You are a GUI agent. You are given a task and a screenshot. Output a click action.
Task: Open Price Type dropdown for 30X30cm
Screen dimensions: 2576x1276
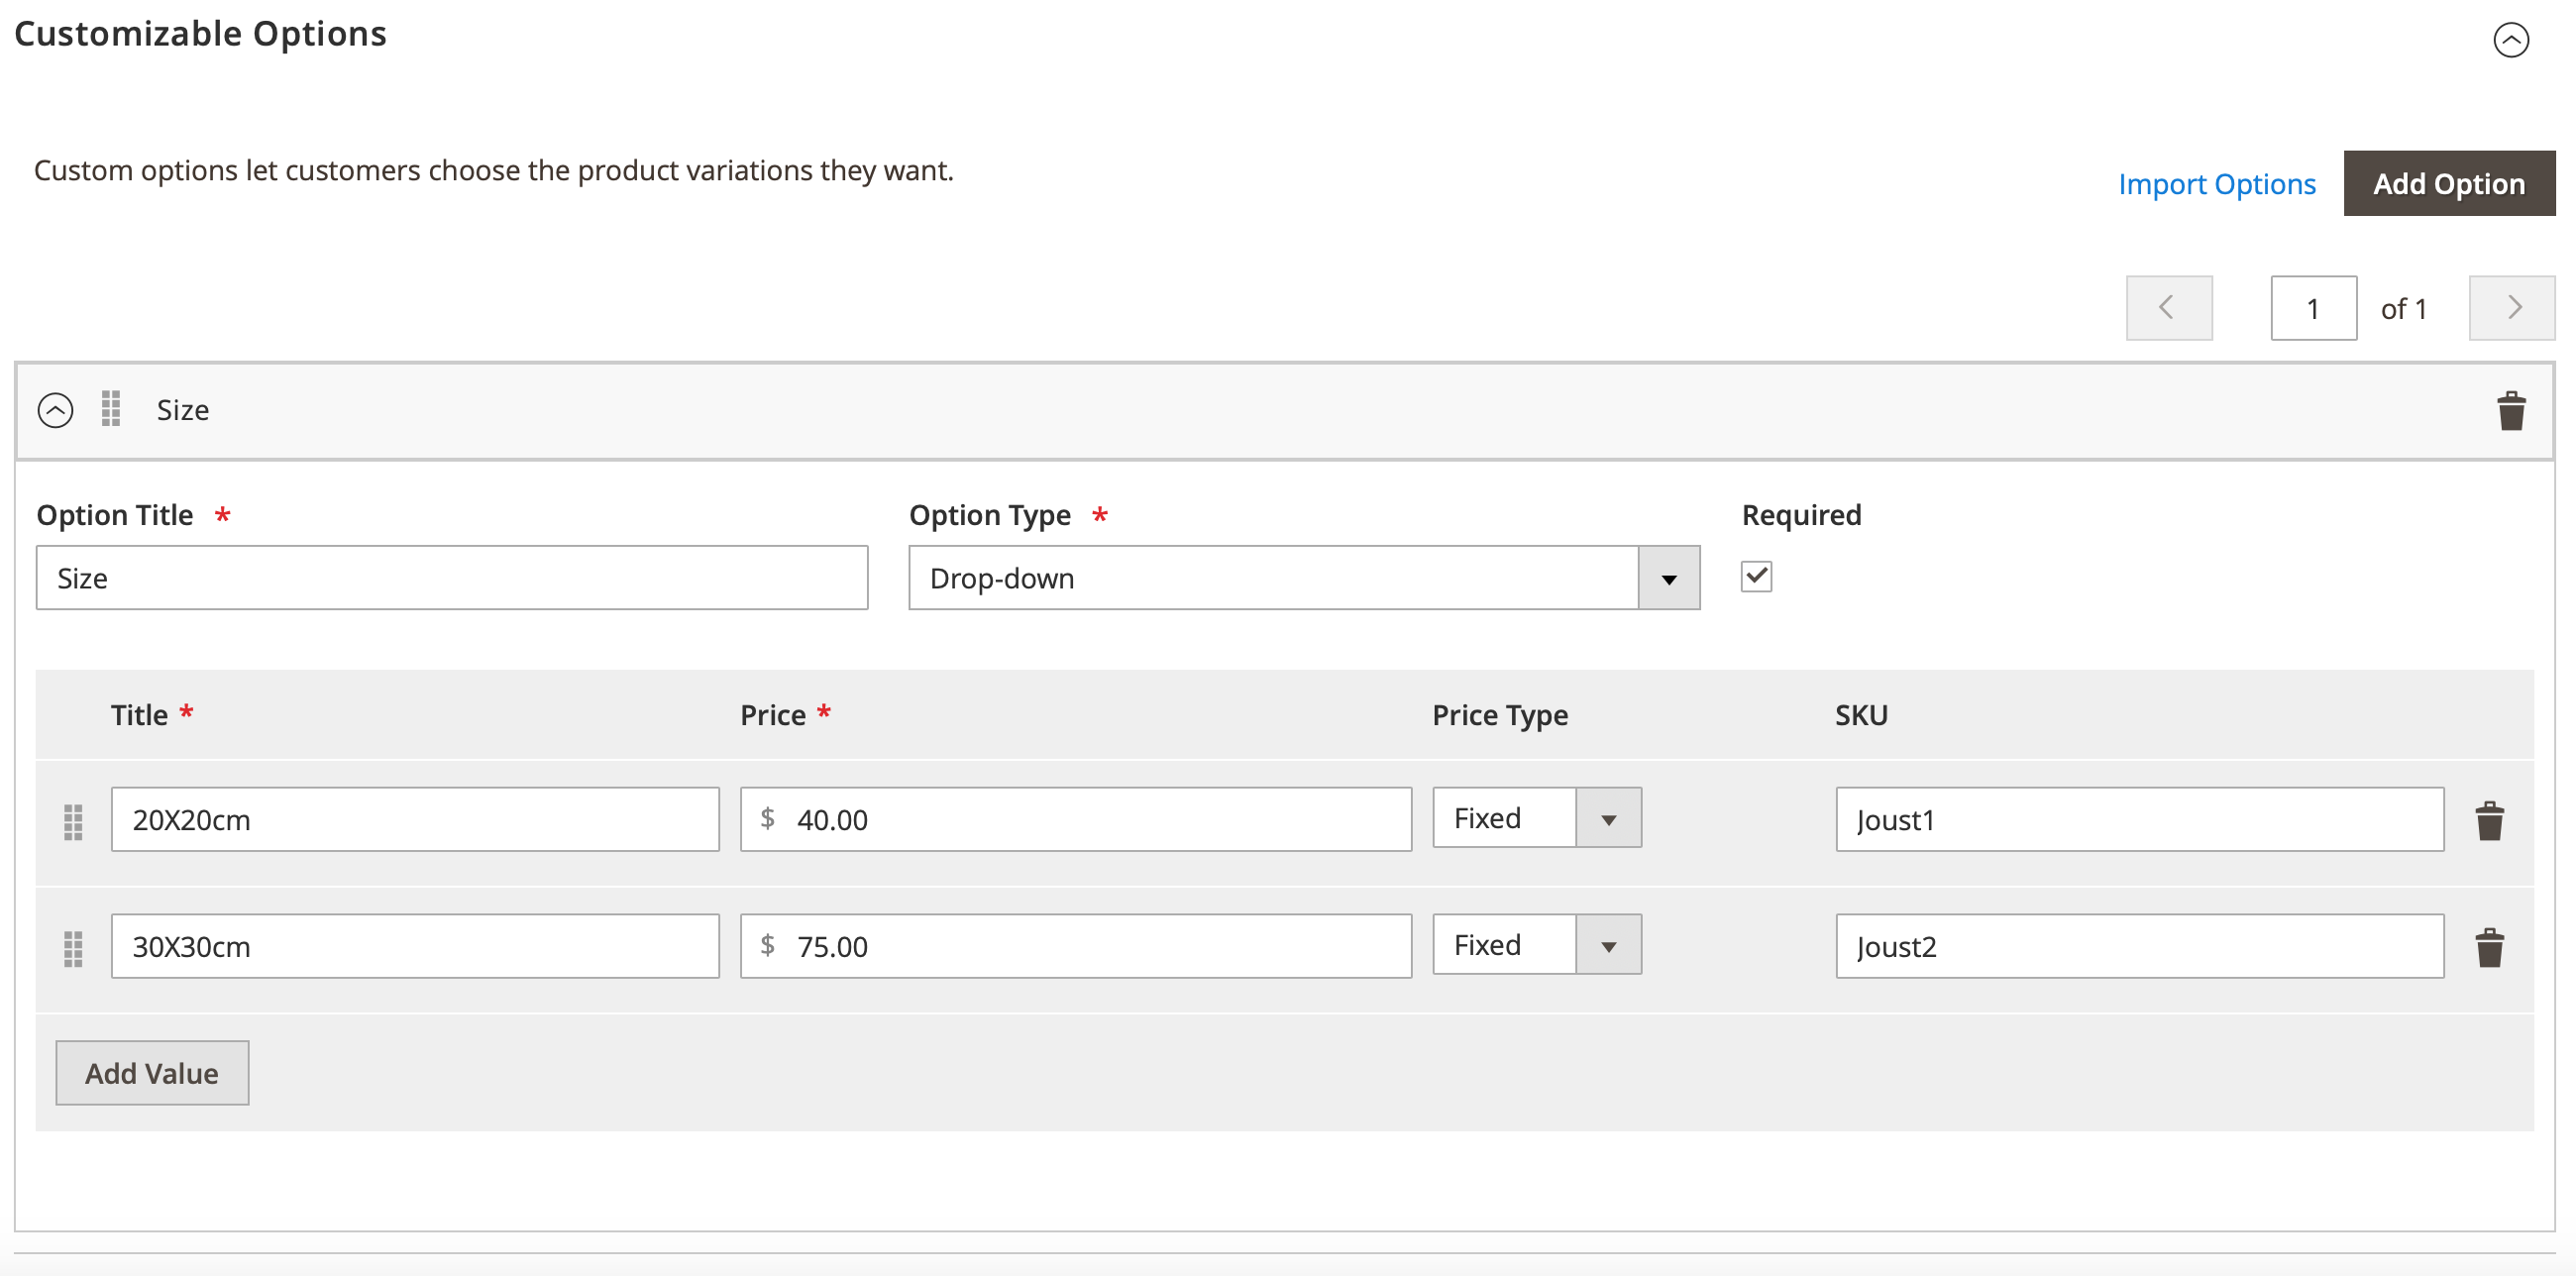coord(1536,945)
